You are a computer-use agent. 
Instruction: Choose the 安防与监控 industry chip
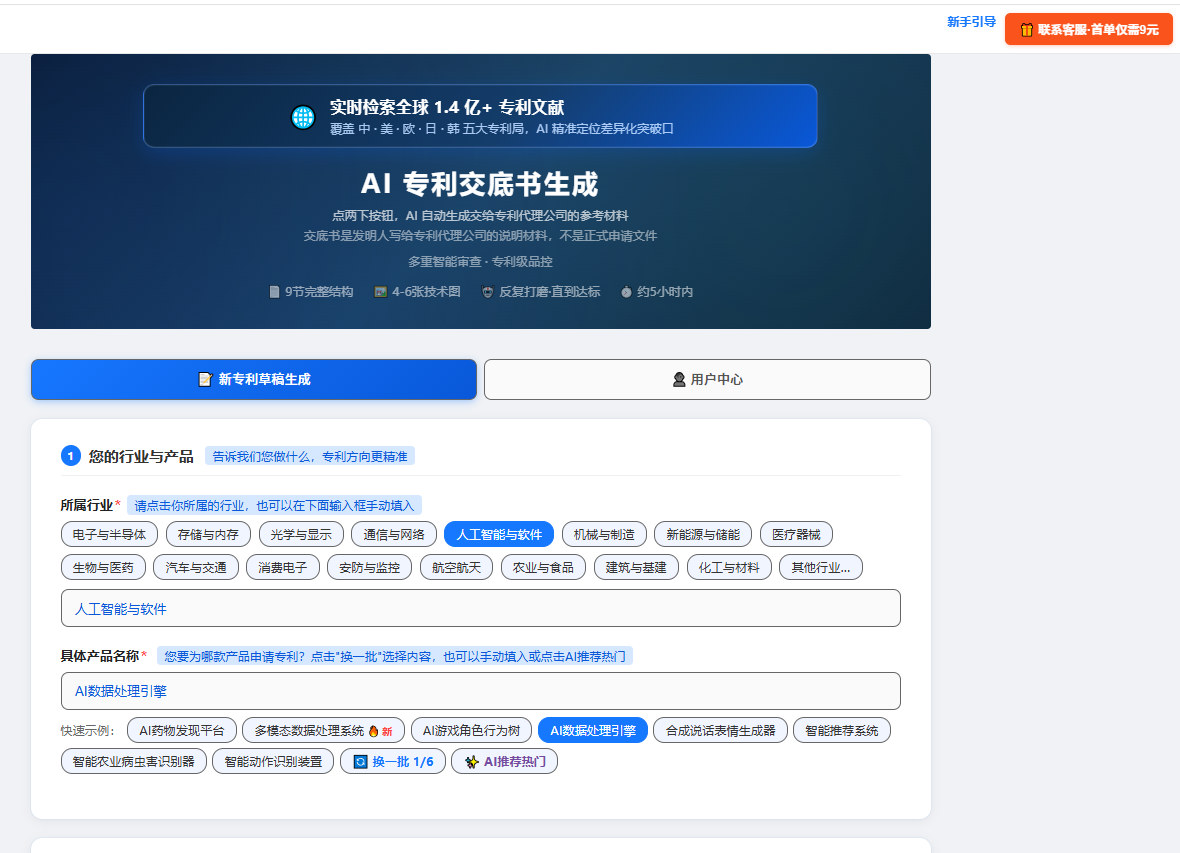[x=370, y=568]
